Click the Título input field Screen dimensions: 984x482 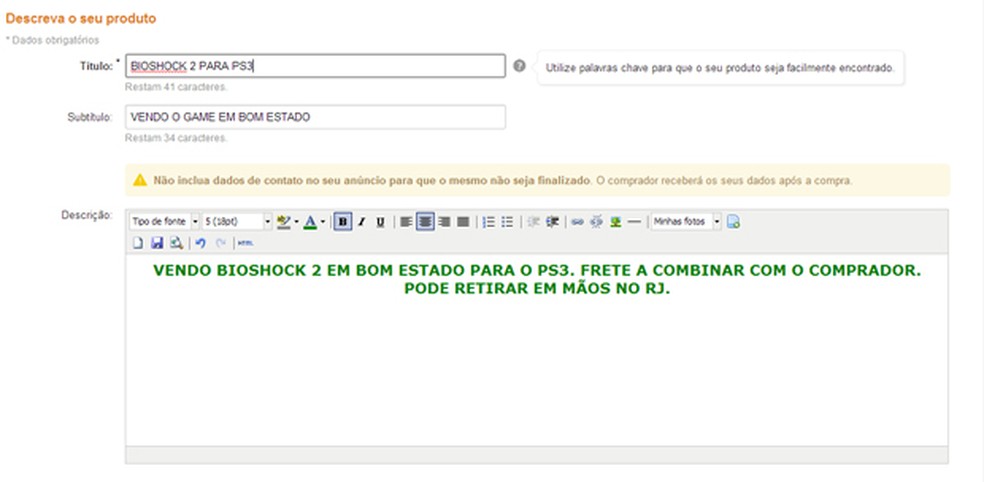(x=315, y=66)
